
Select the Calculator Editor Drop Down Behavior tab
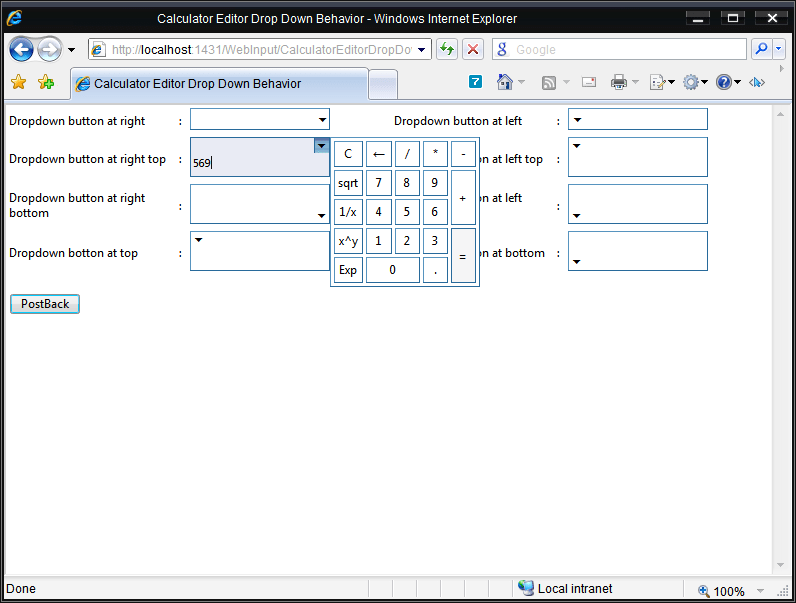point(218,84)
